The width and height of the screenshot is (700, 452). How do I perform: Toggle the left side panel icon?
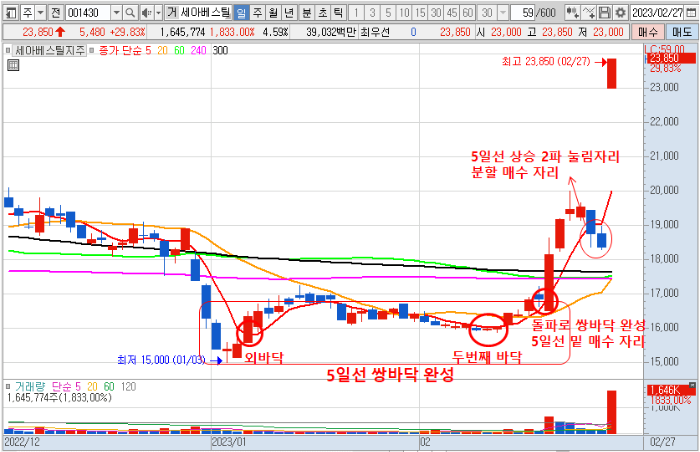click(12, 13)
